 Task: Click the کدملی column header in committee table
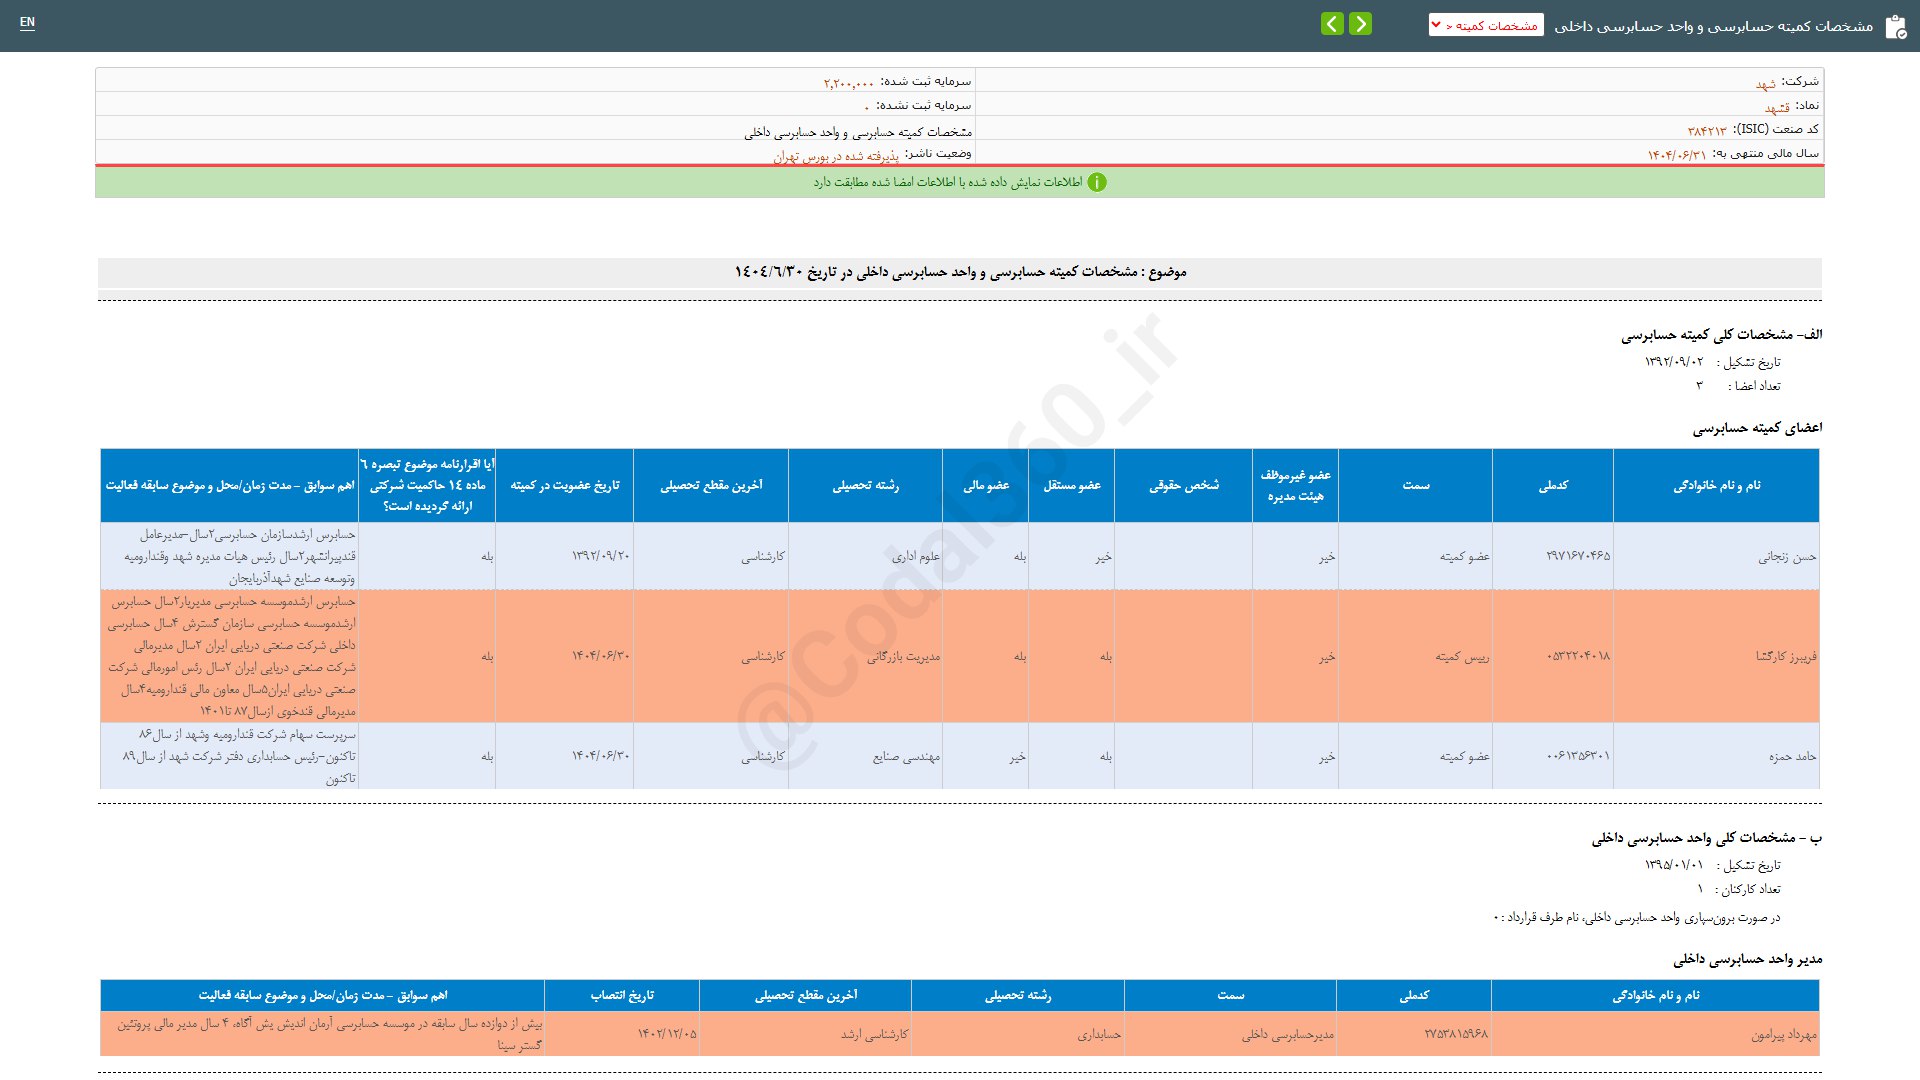pos(1553,486)
